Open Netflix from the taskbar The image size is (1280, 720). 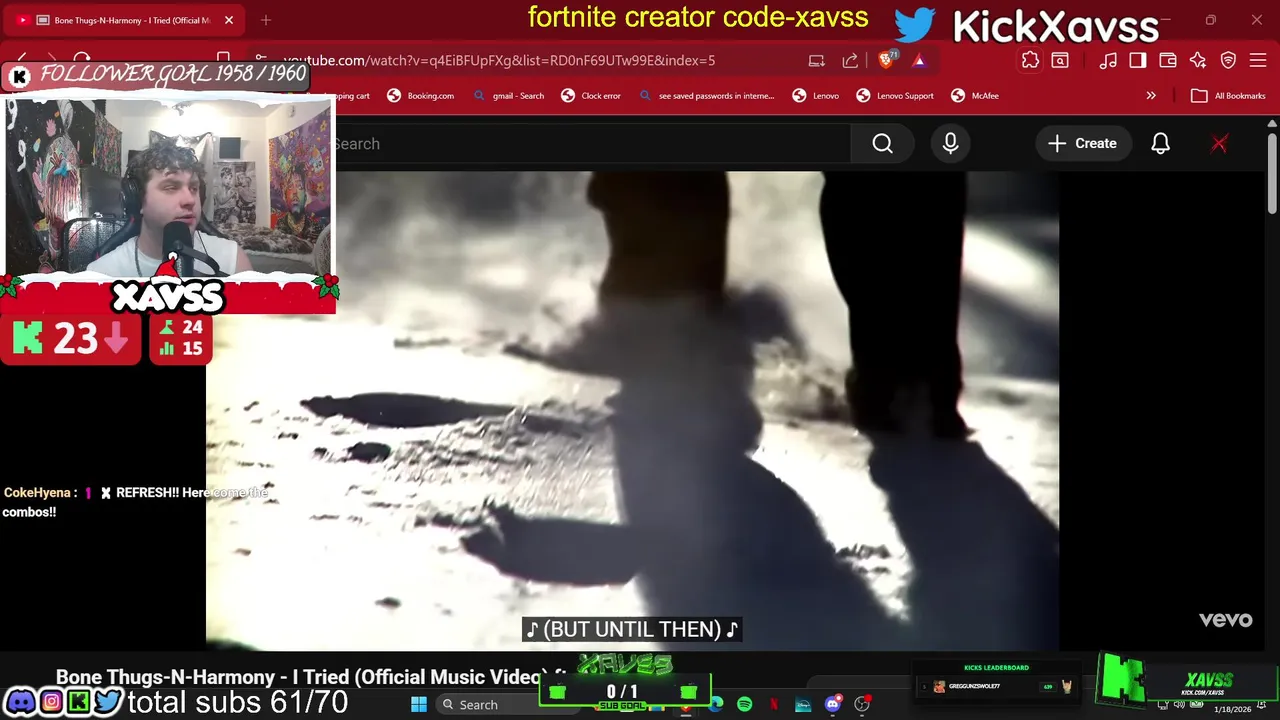click(774, 705)
